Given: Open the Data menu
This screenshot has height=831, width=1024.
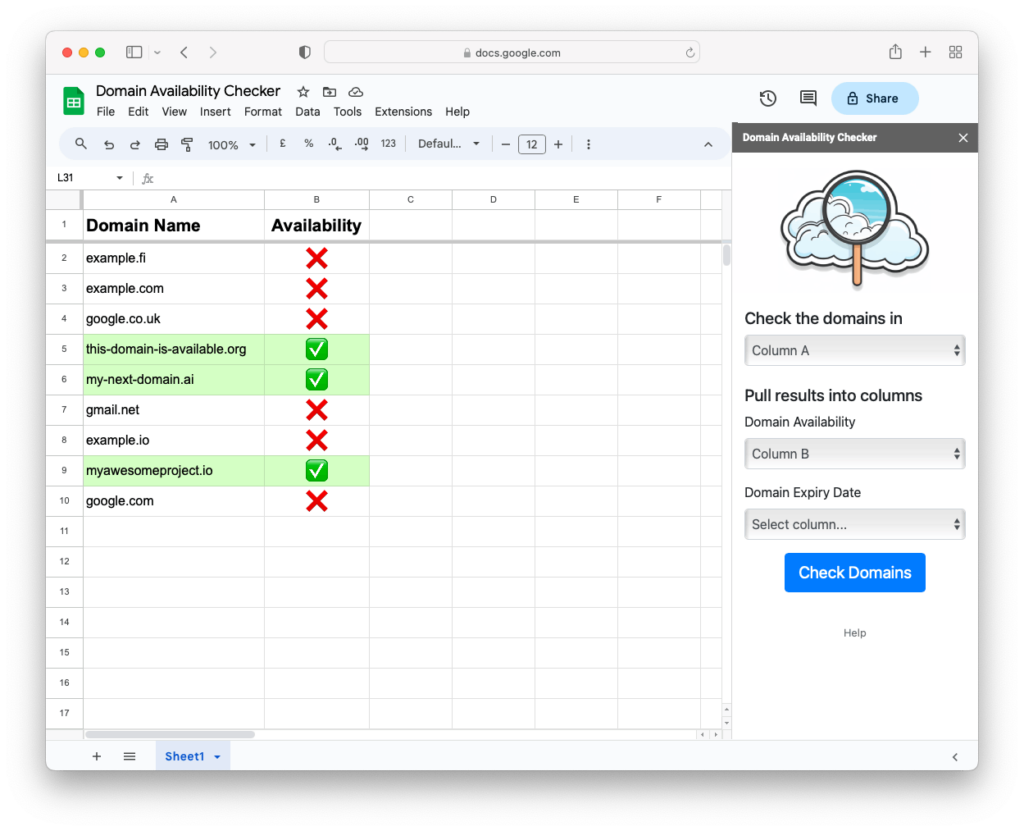Looking at the screenshot, I should tap(308, 112).
